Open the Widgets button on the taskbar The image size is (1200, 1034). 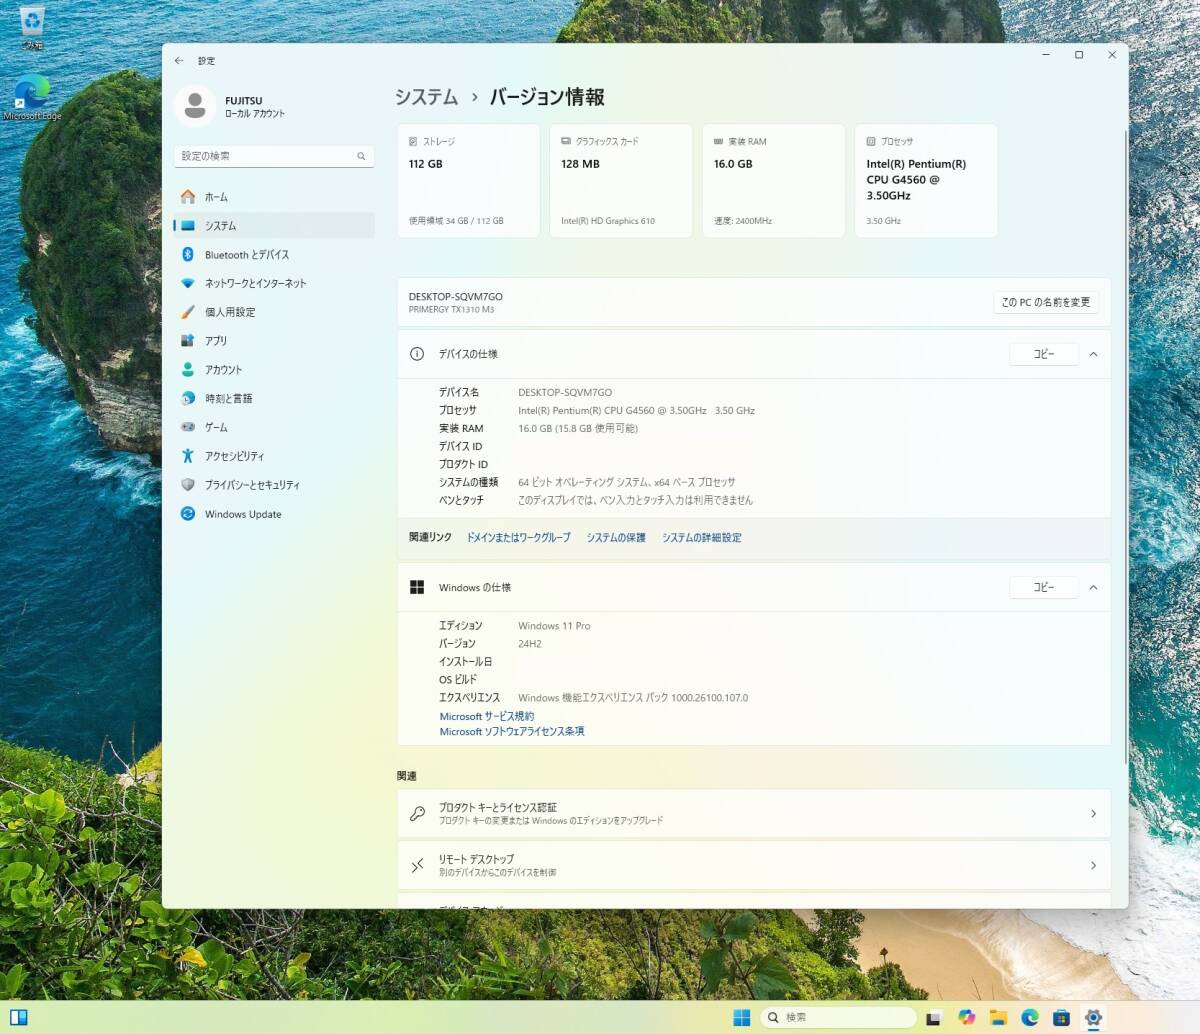coord(19,1018)
